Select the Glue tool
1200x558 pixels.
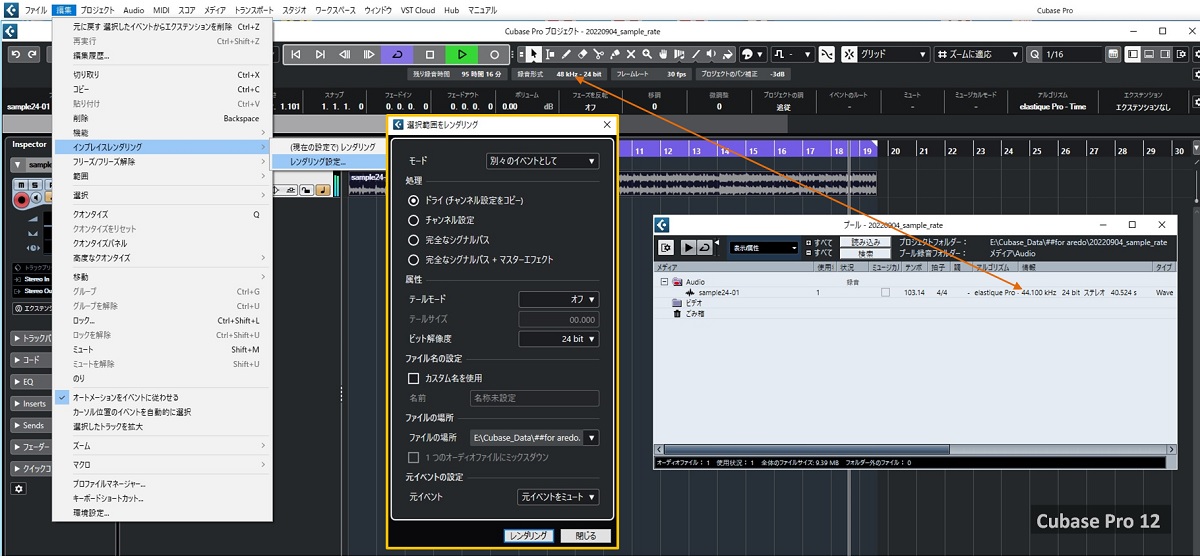click(x=615, y=54)
